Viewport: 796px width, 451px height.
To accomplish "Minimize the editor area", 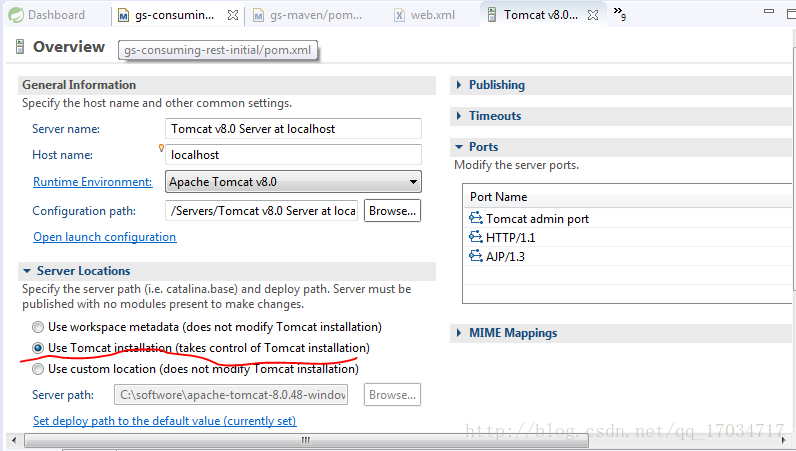I will point(769,11).
